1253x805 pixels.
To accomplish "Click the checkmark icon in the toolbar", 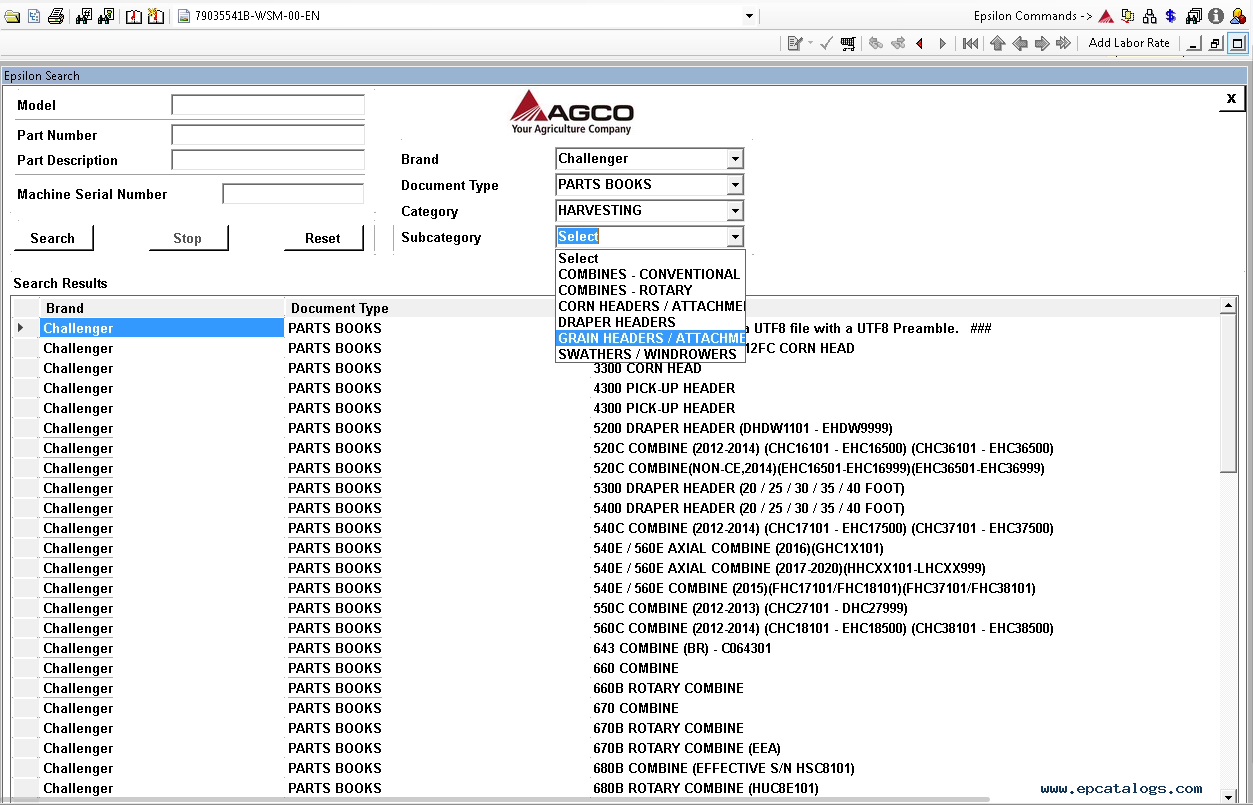I will pos(827,43).
